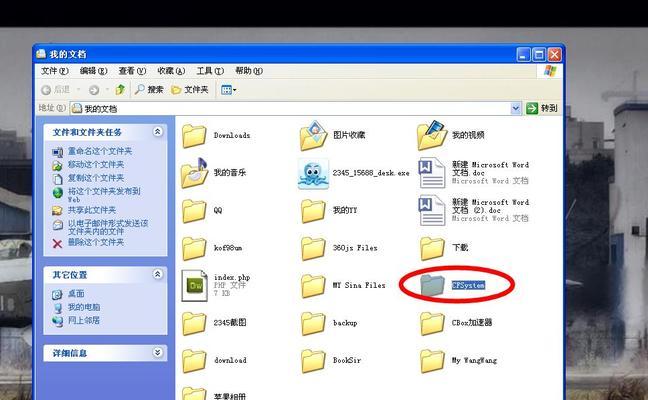This screenshot has width=648, height=400.
Task: Click 移动这个文件夹 task link
Action: pos(96,164)
